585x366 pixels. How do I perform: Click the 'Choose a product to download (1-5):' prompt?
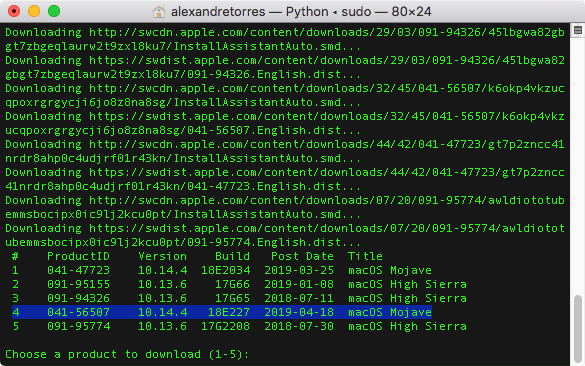(x=127, y=354)
